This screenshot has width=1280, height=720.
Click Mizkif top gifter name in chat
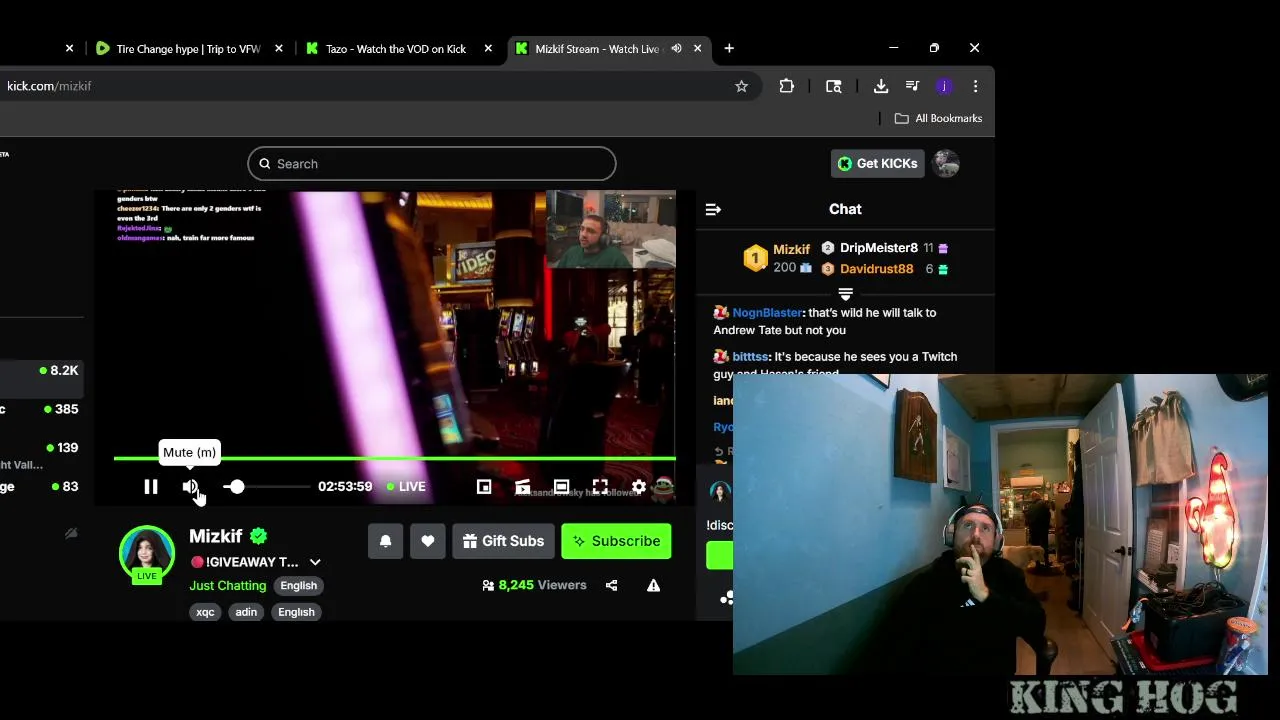791,249
